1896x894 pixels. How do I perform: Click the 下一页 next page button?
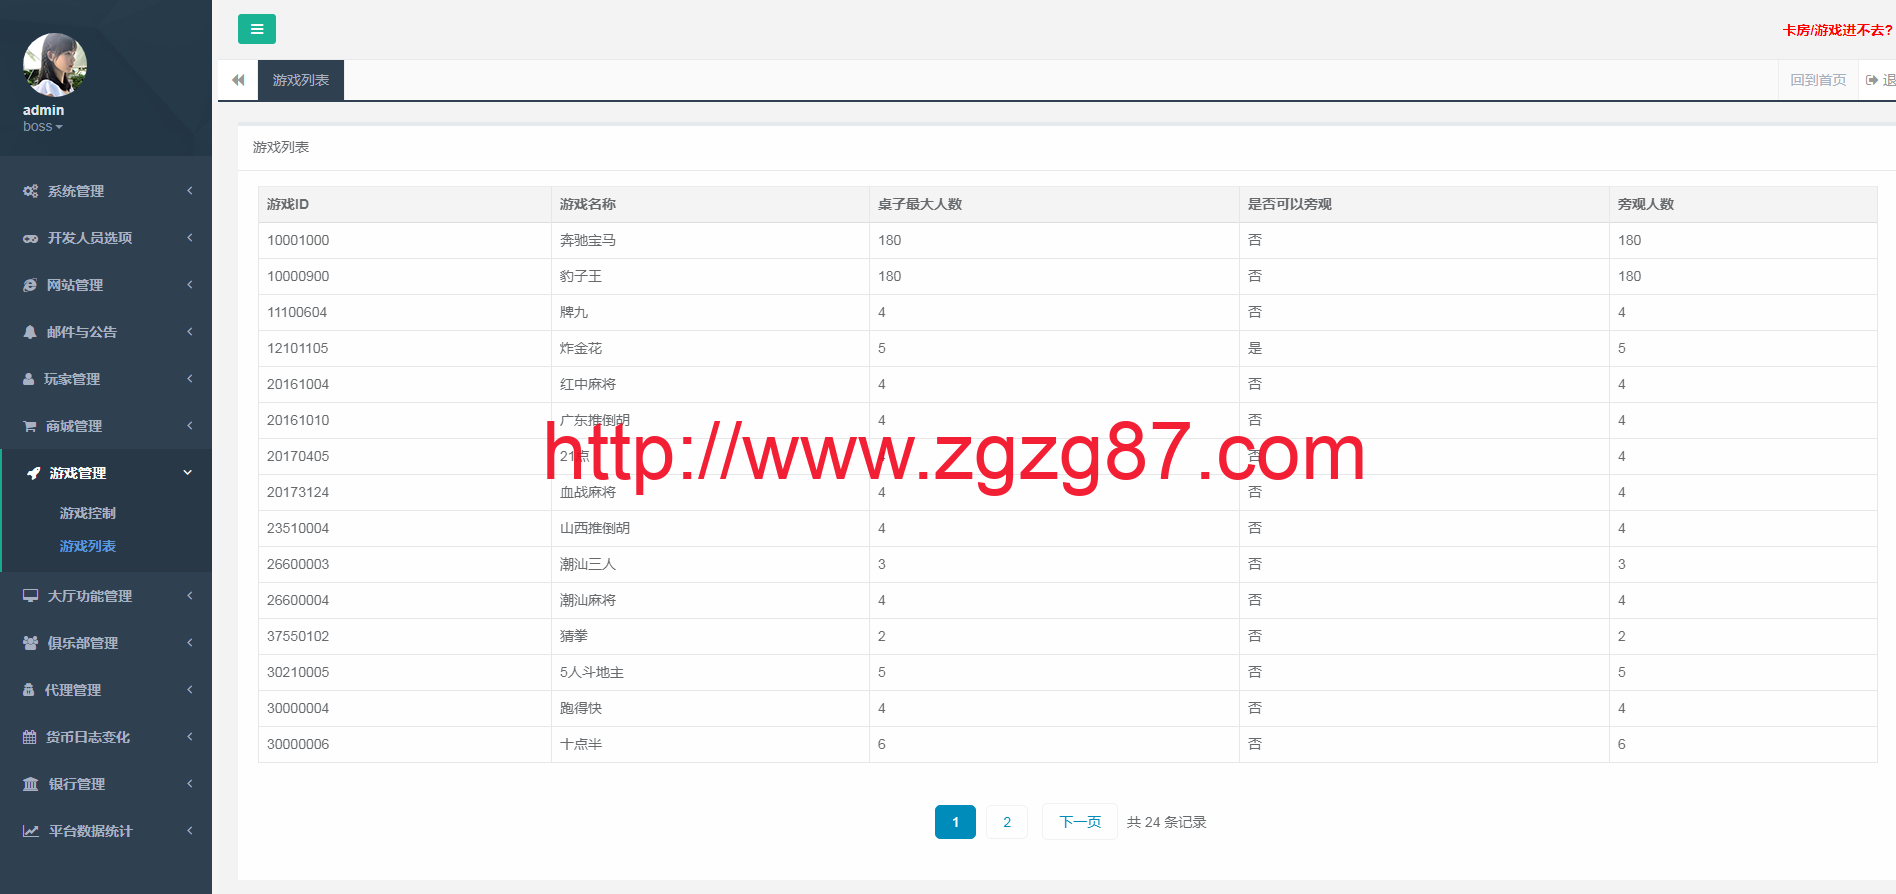click(1079, 822)
